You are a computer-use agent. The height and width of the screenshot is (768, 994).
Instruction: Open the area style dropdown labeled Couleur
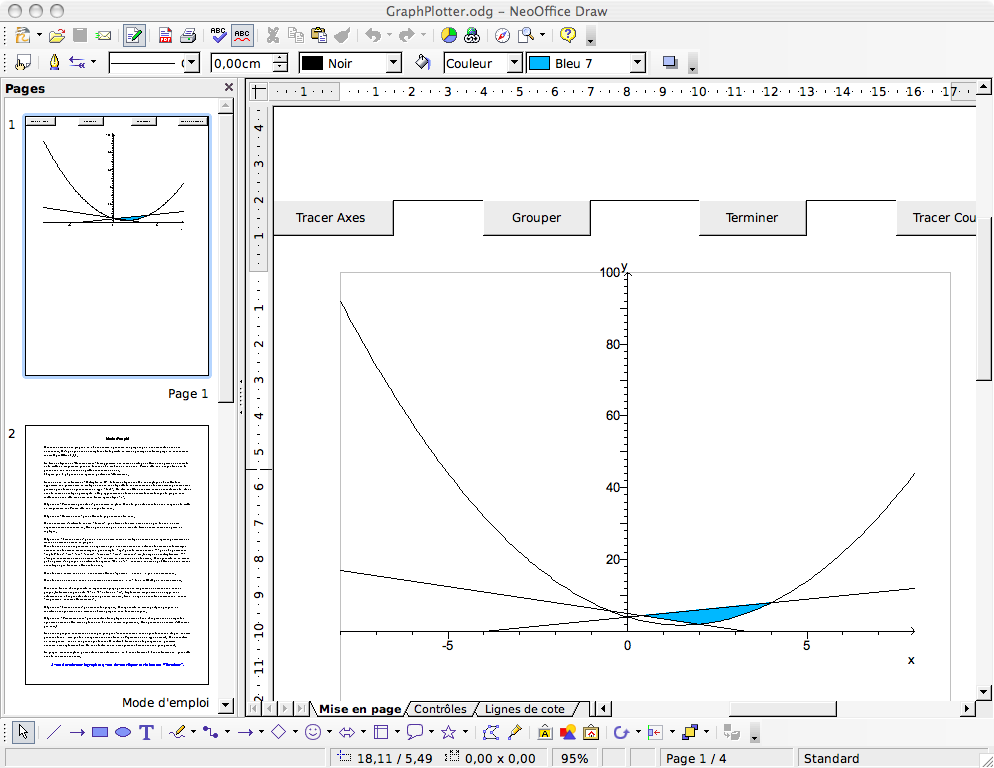514,63
